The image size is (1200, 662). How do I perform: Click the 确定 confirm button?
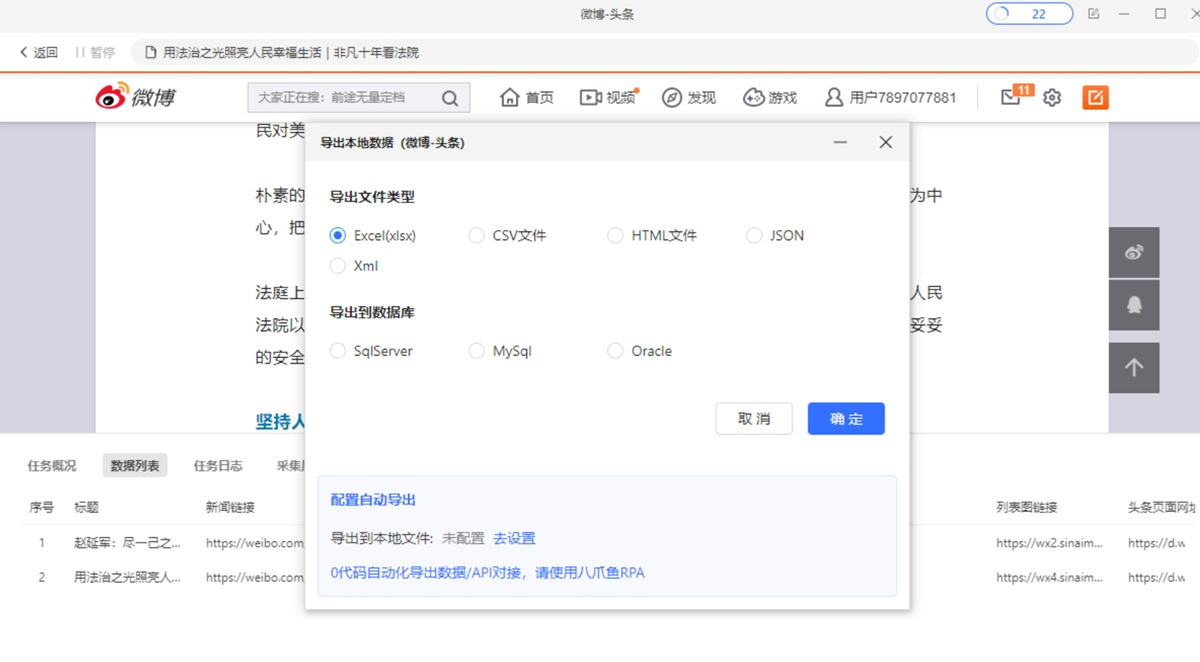[846, 419]
